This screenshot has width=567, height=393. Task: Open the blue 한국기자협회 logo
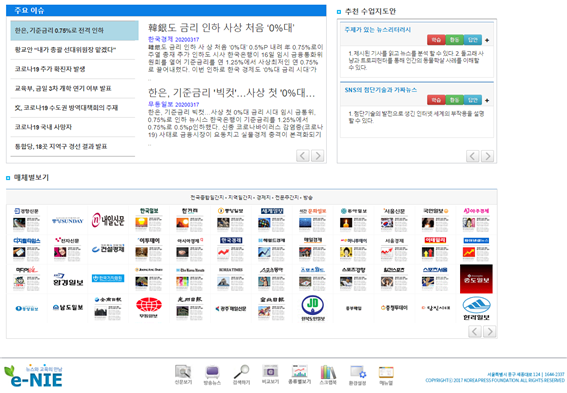click(x=108, y=278)
